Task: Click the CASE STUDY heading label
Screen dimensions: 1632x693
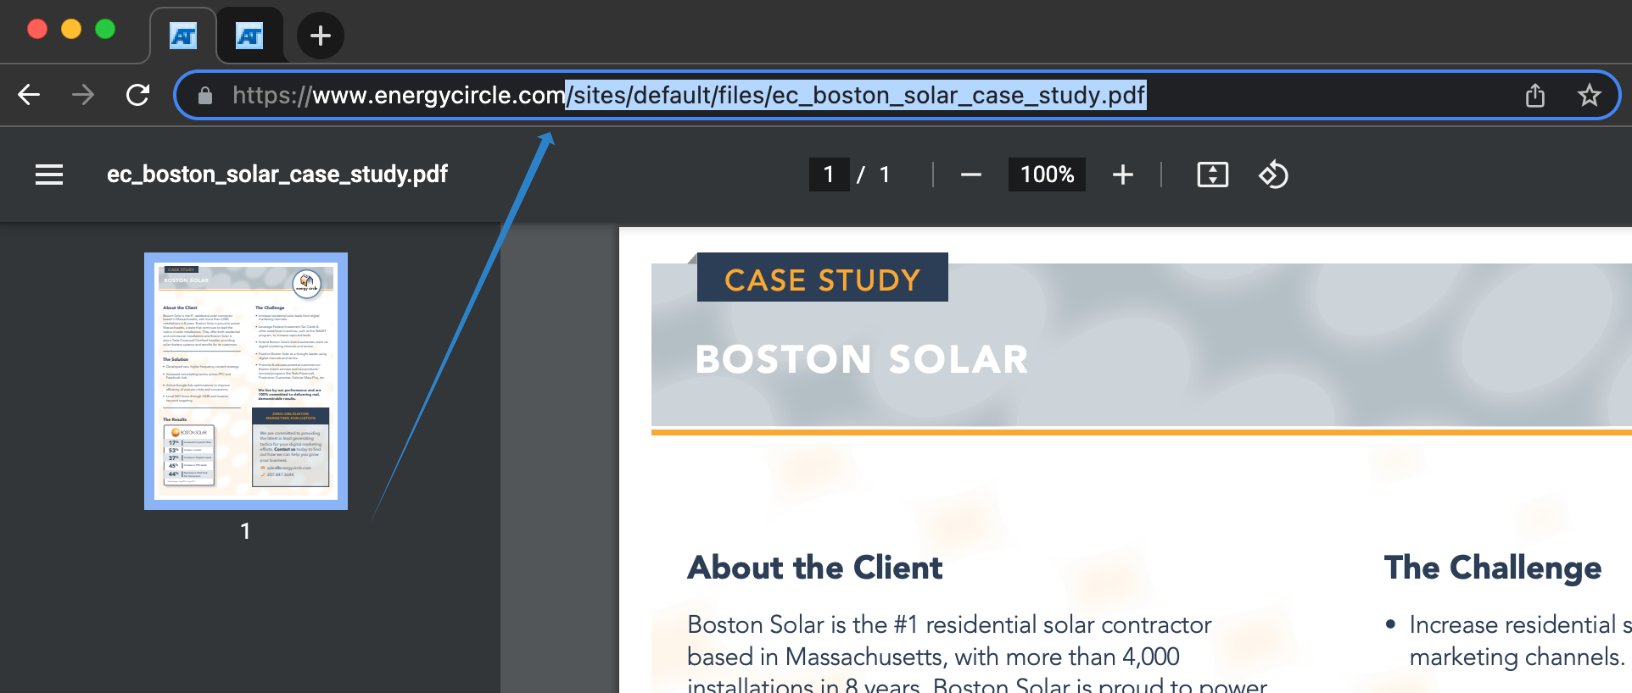Action: pos(822,280)
